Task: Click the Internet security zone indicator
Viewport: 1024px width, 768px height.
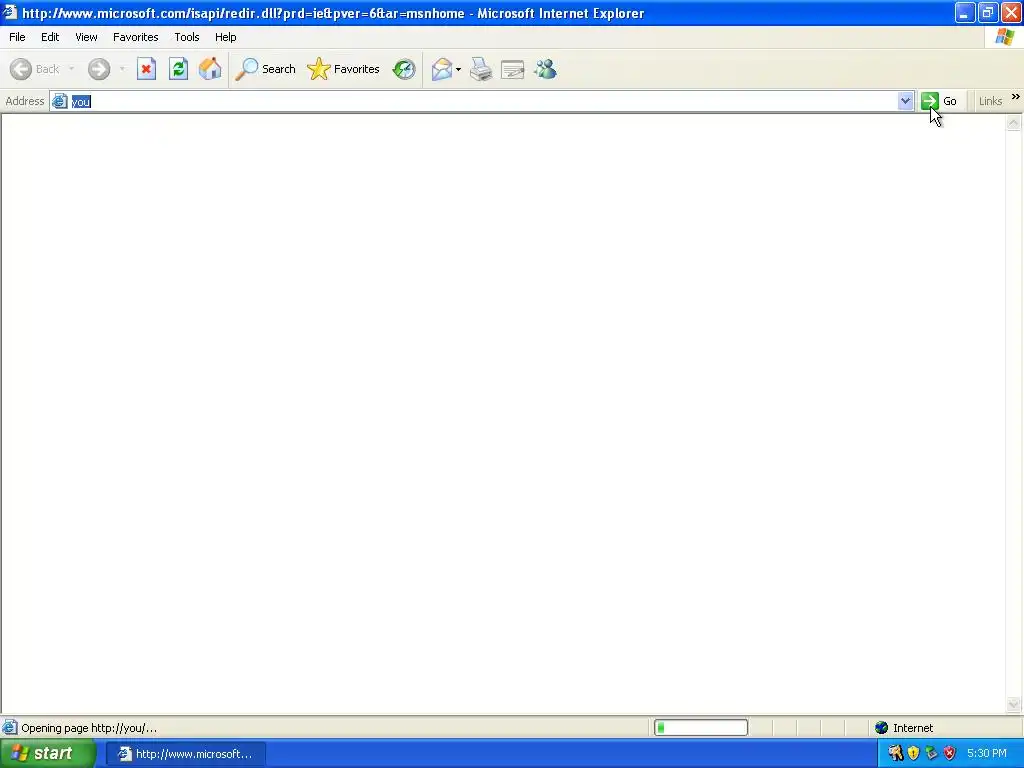Action: click(904, 728)
